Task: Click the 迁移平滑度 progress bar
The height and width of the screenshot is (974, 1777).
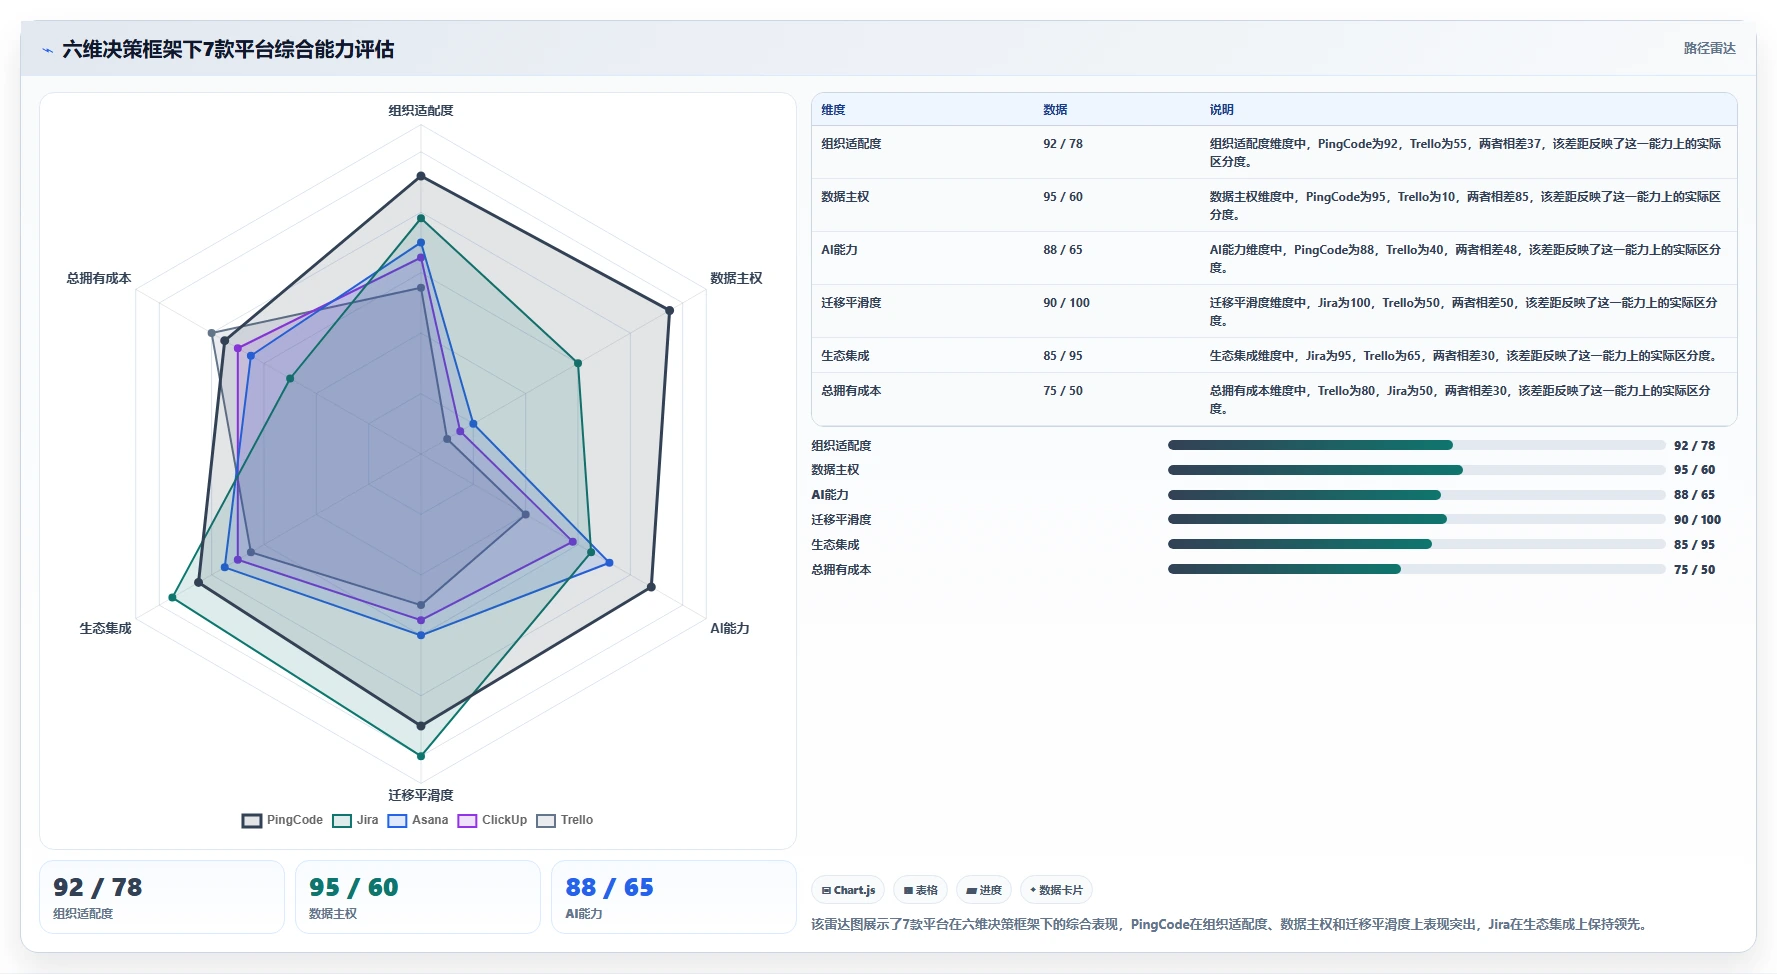Action: (1416, 519)
